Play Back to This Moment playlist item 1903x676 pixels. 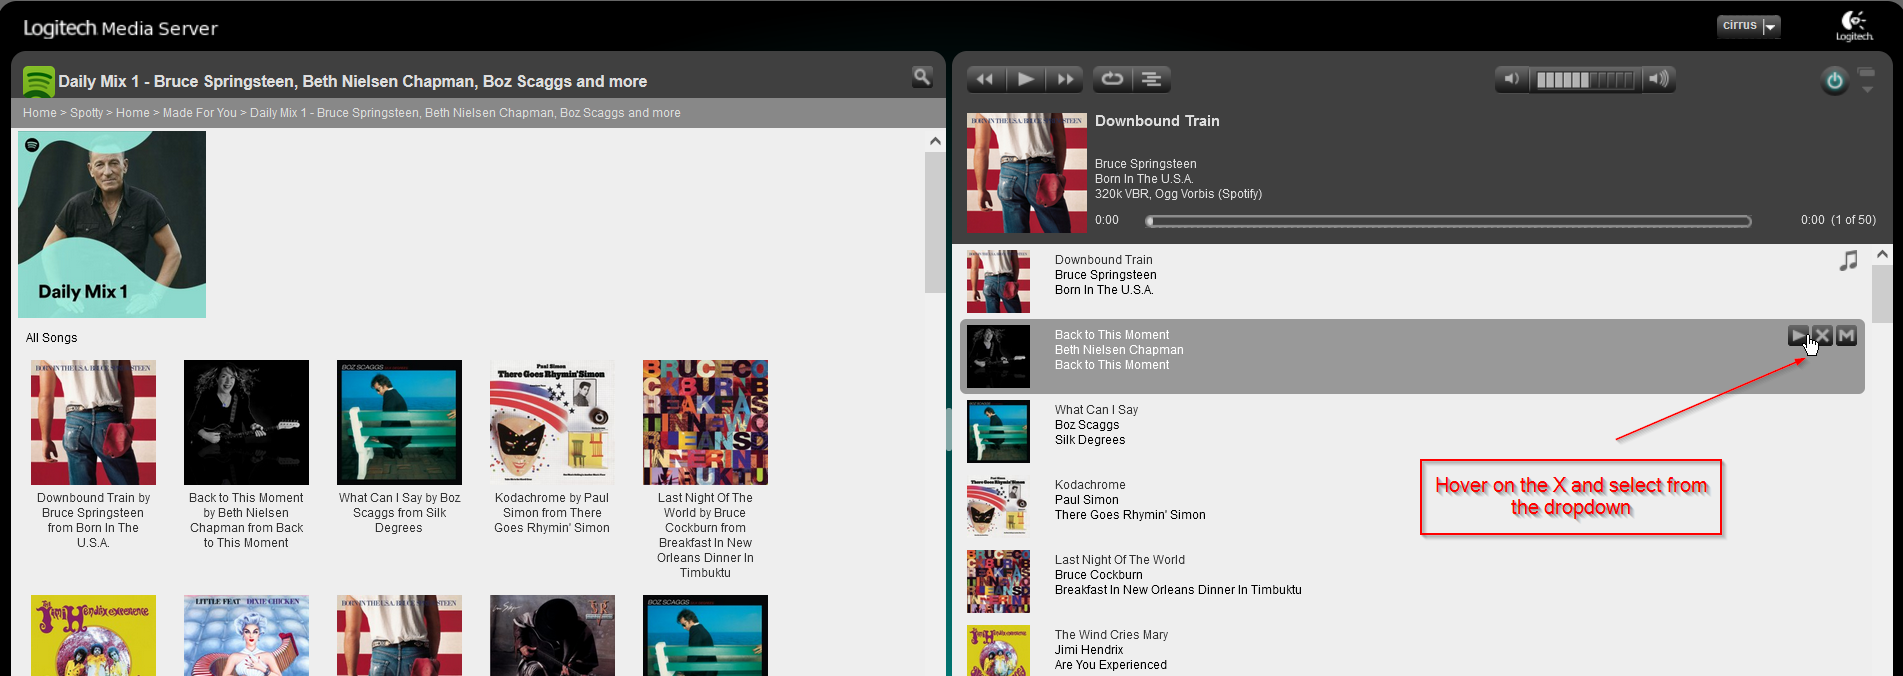(1798, 336)
